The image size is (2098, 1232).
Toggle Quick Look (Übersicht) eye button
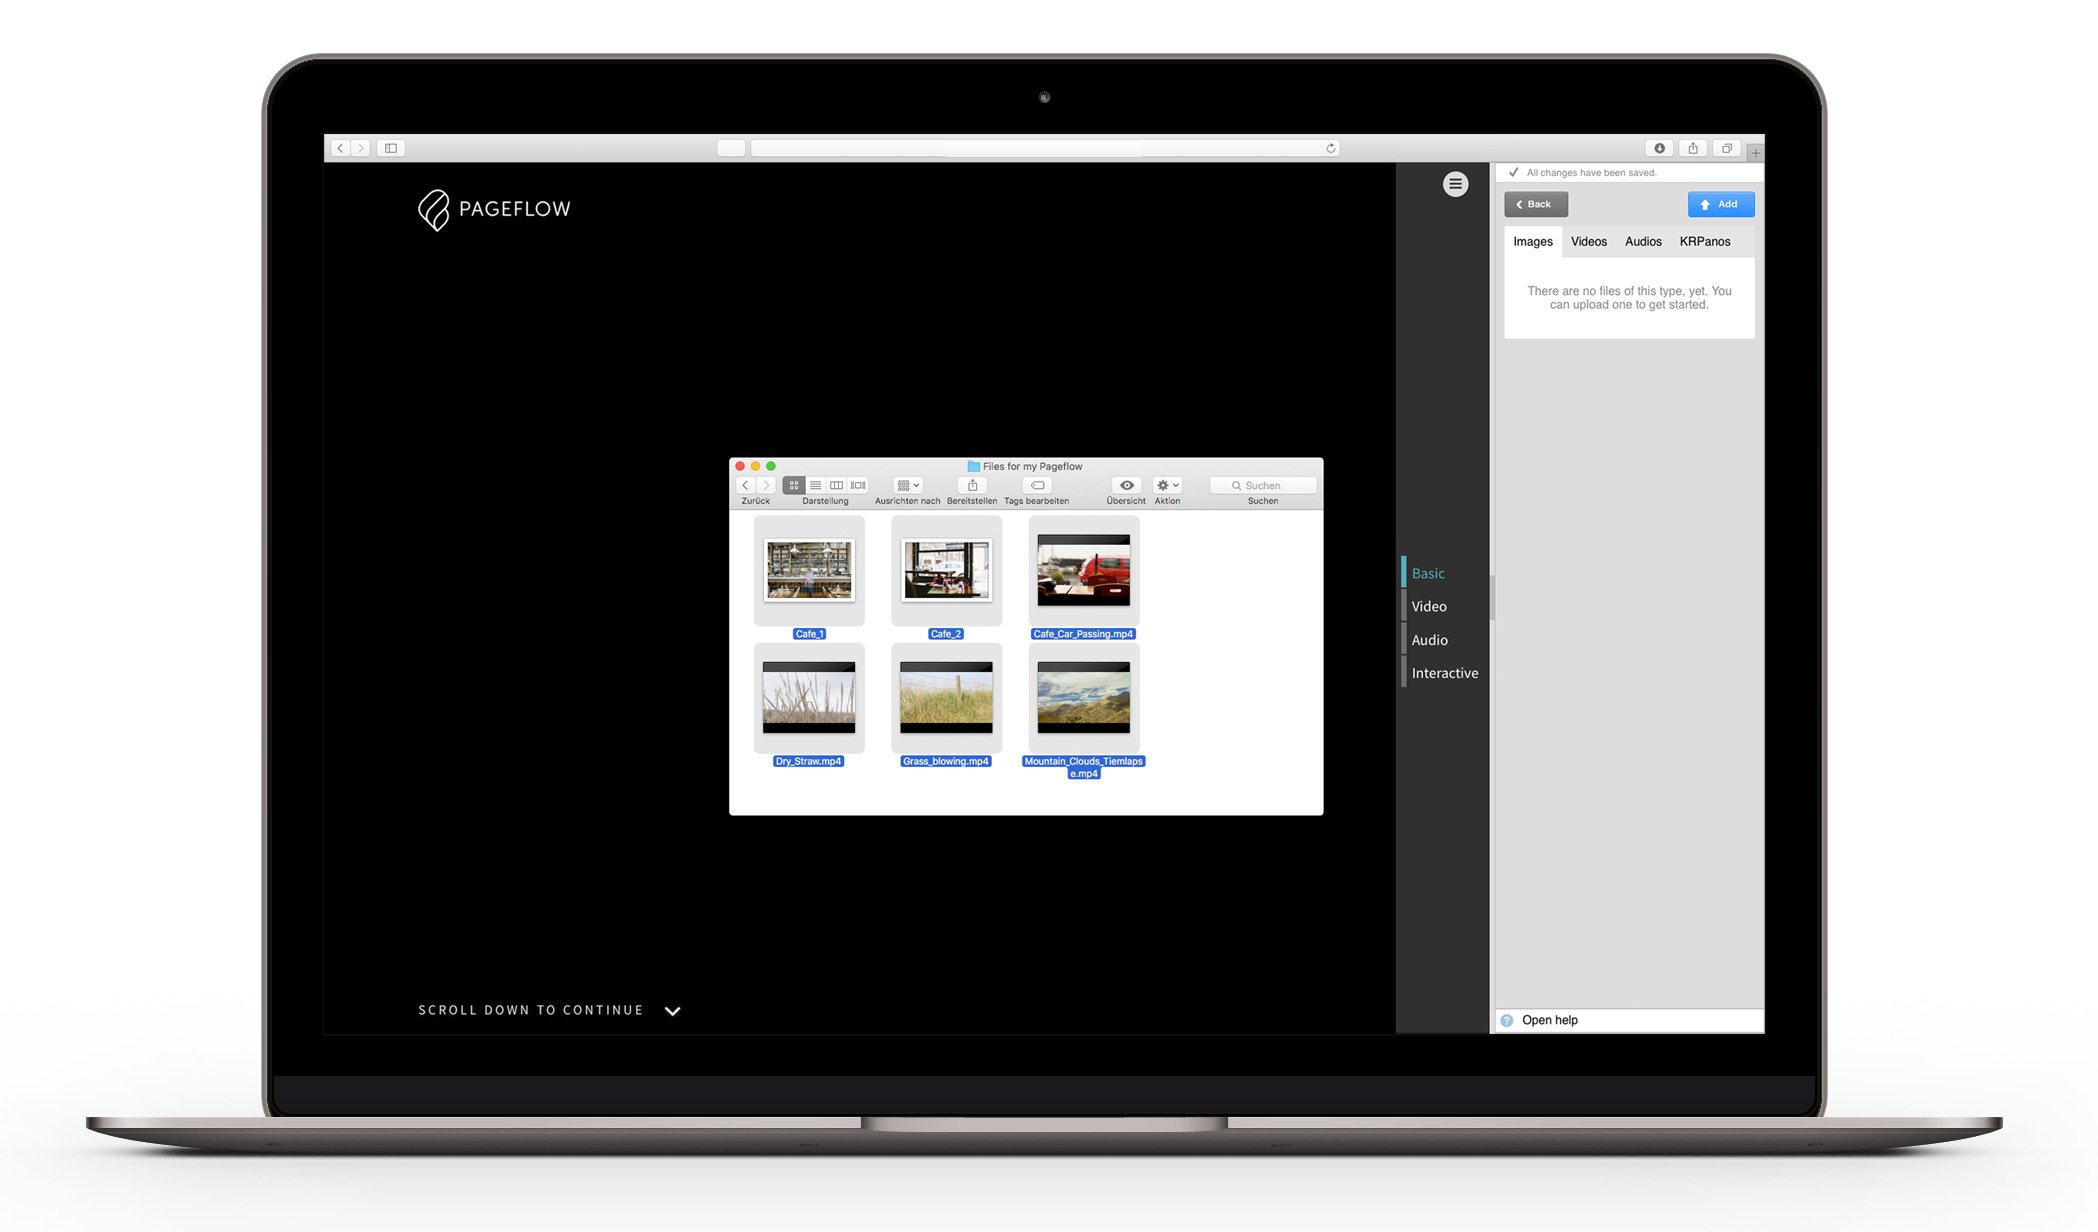tap(1126, 485)
